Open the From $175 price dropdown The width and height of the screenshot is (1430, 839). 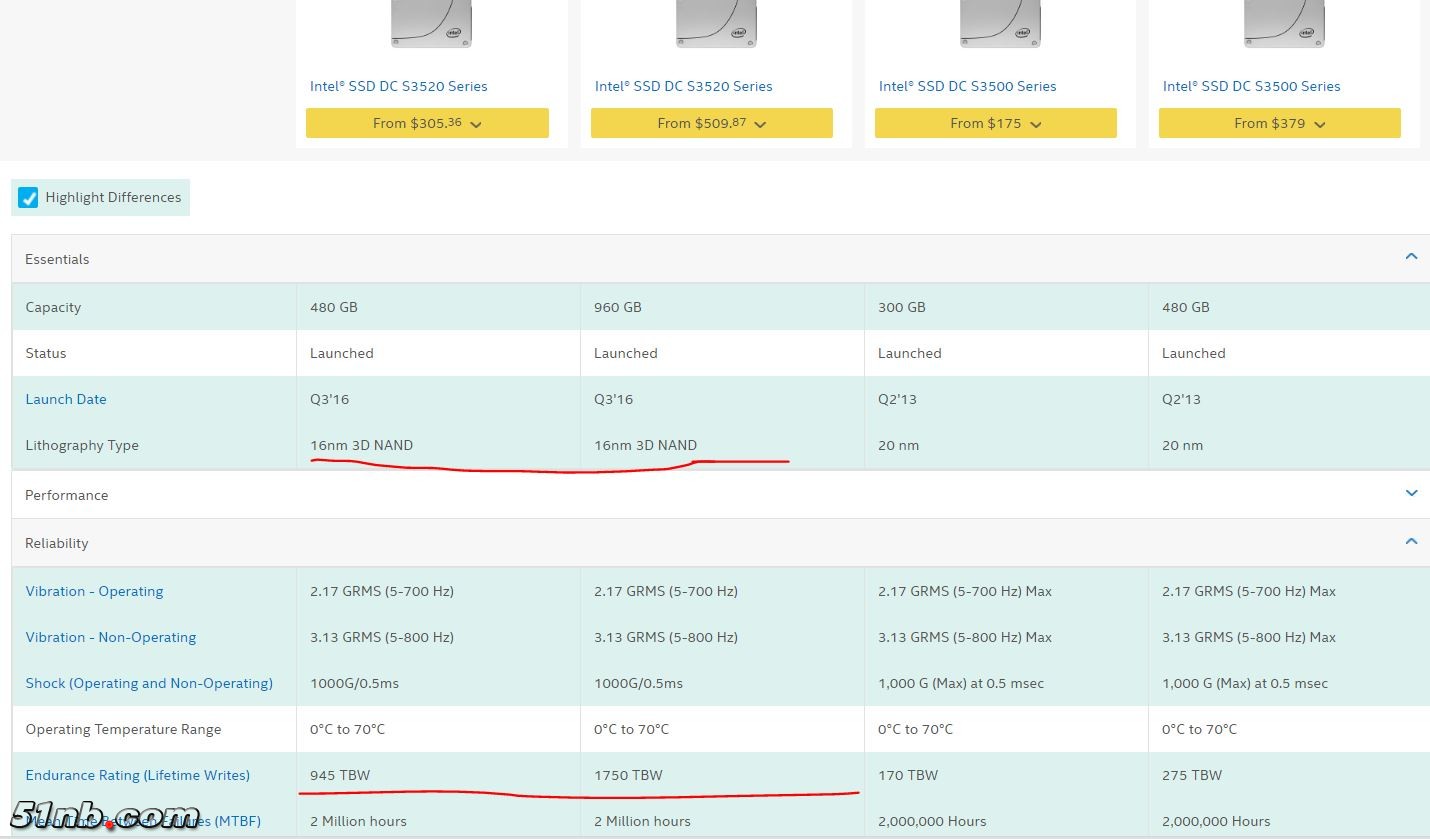[996, 123]
